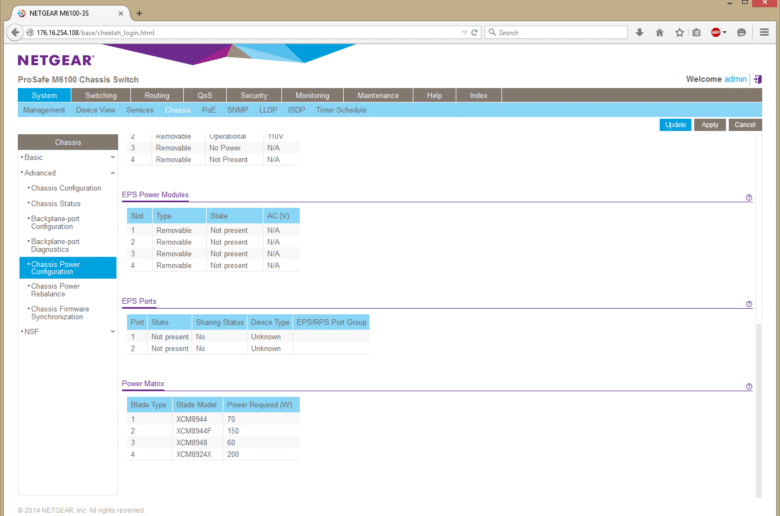Open Chassis Status in sidebar
The width and height of the screenshot is (780, 516).
coord(56,204)
